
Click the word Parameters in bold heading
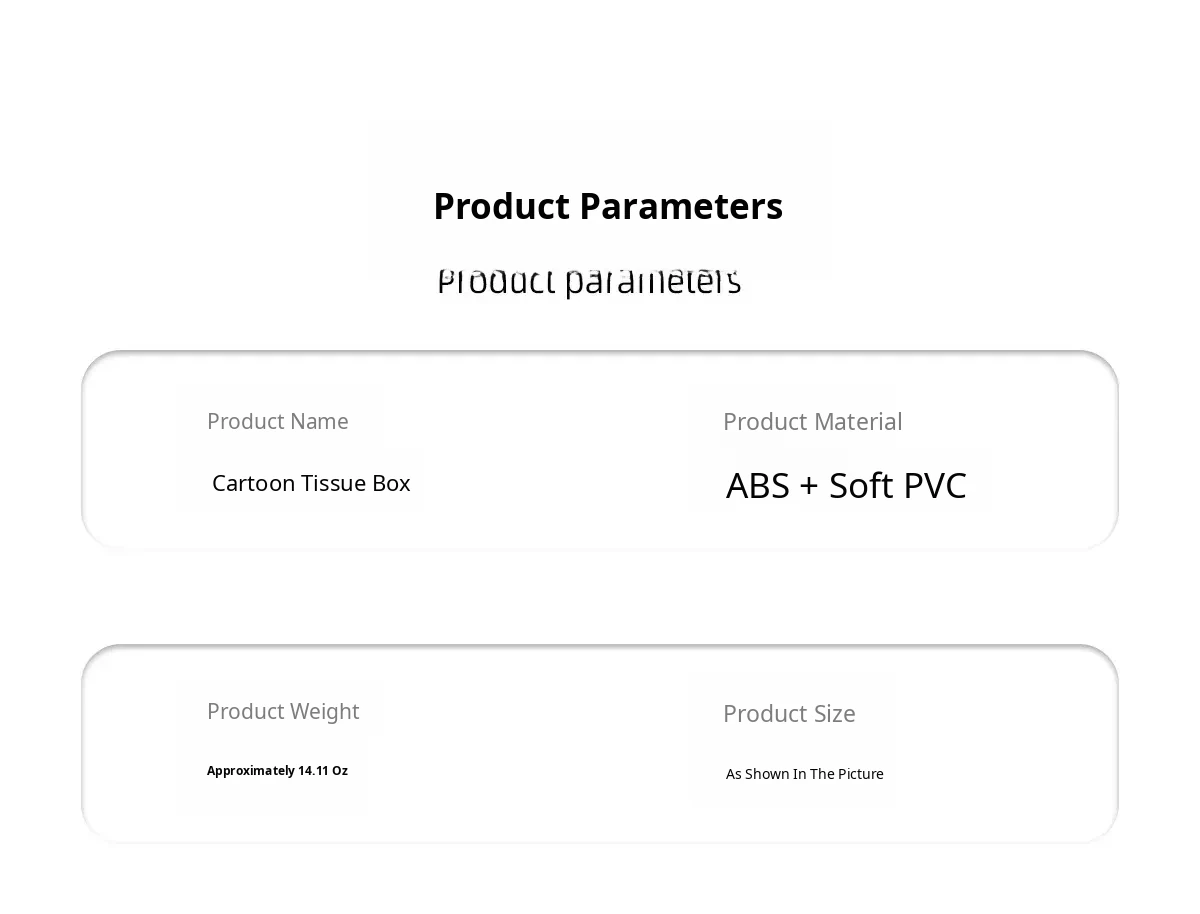point(681,206)
